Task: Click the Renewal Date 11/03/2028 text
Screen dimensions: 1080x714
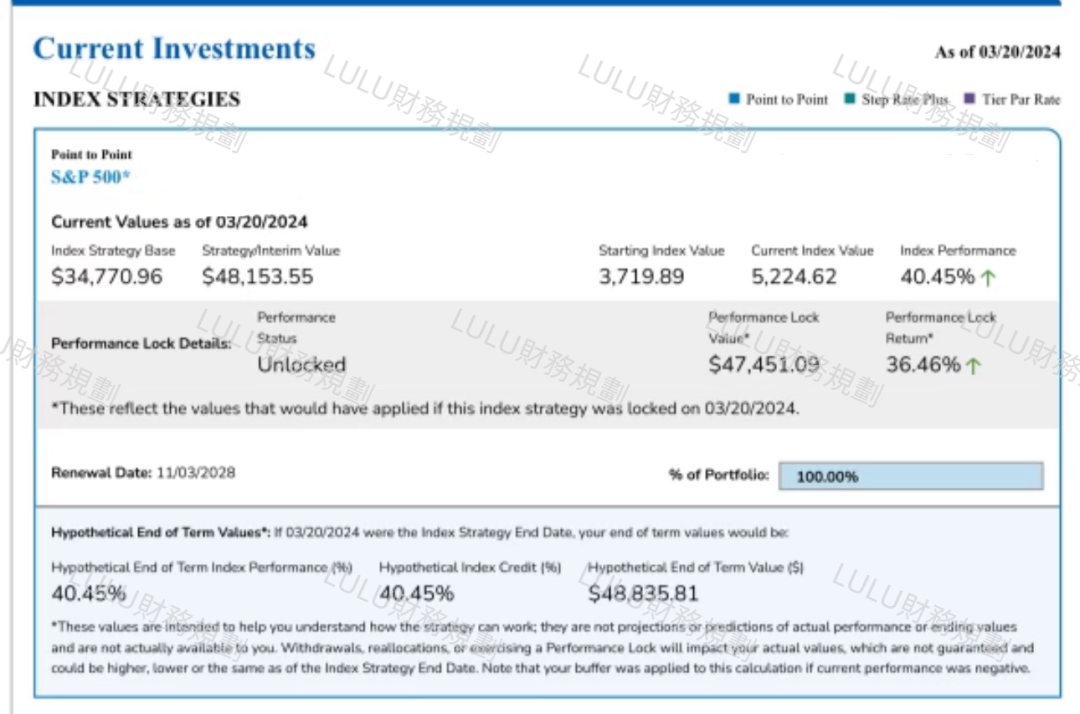Action: tap(143, 472)
